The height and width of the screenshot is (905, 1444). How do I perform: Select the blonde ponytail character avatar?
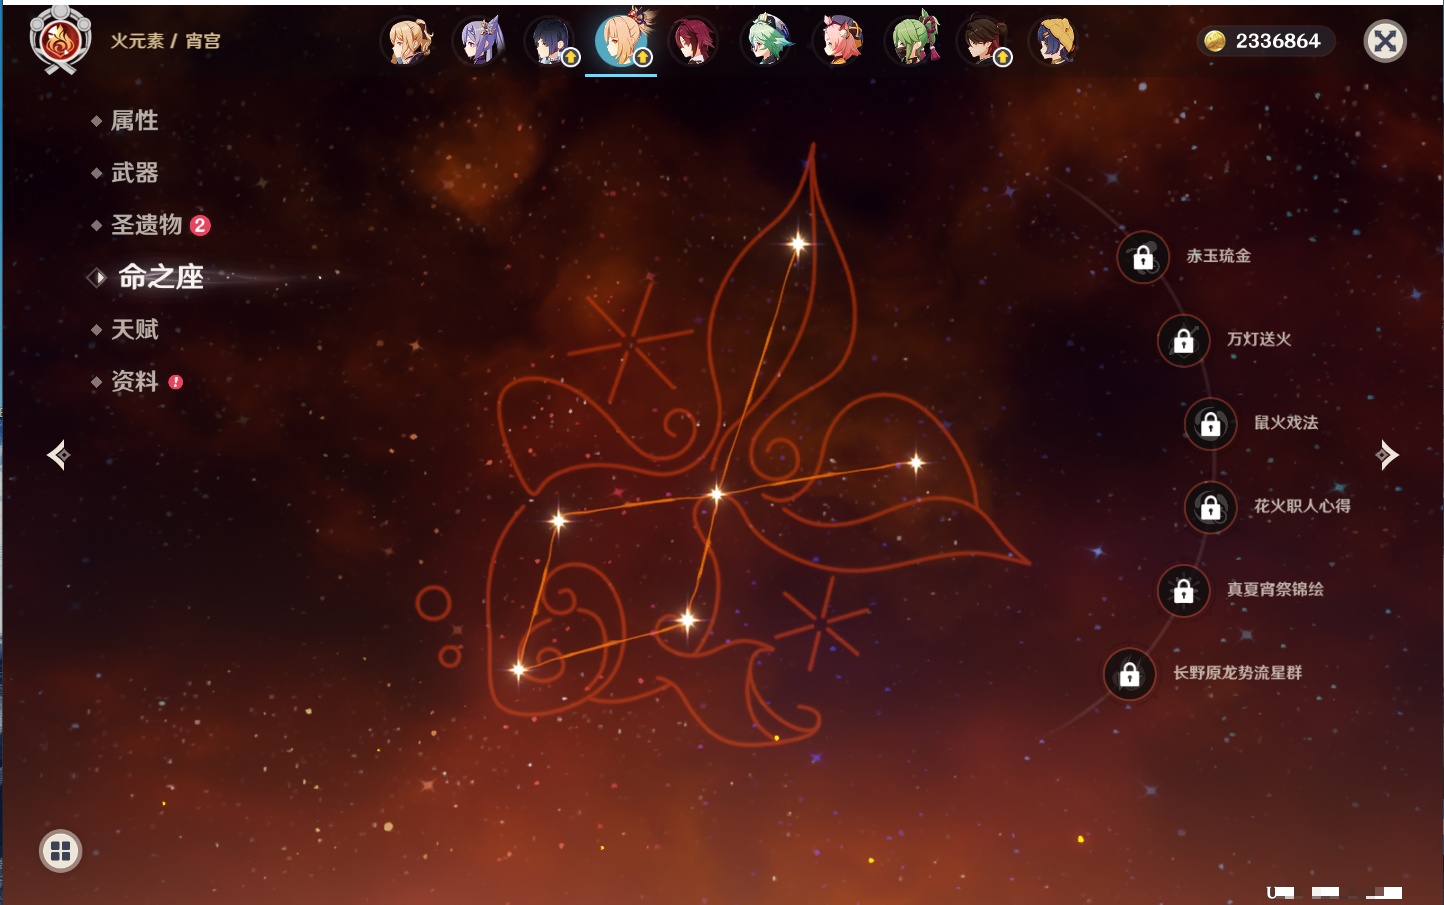pyautogui.click(x=408, y=41)
